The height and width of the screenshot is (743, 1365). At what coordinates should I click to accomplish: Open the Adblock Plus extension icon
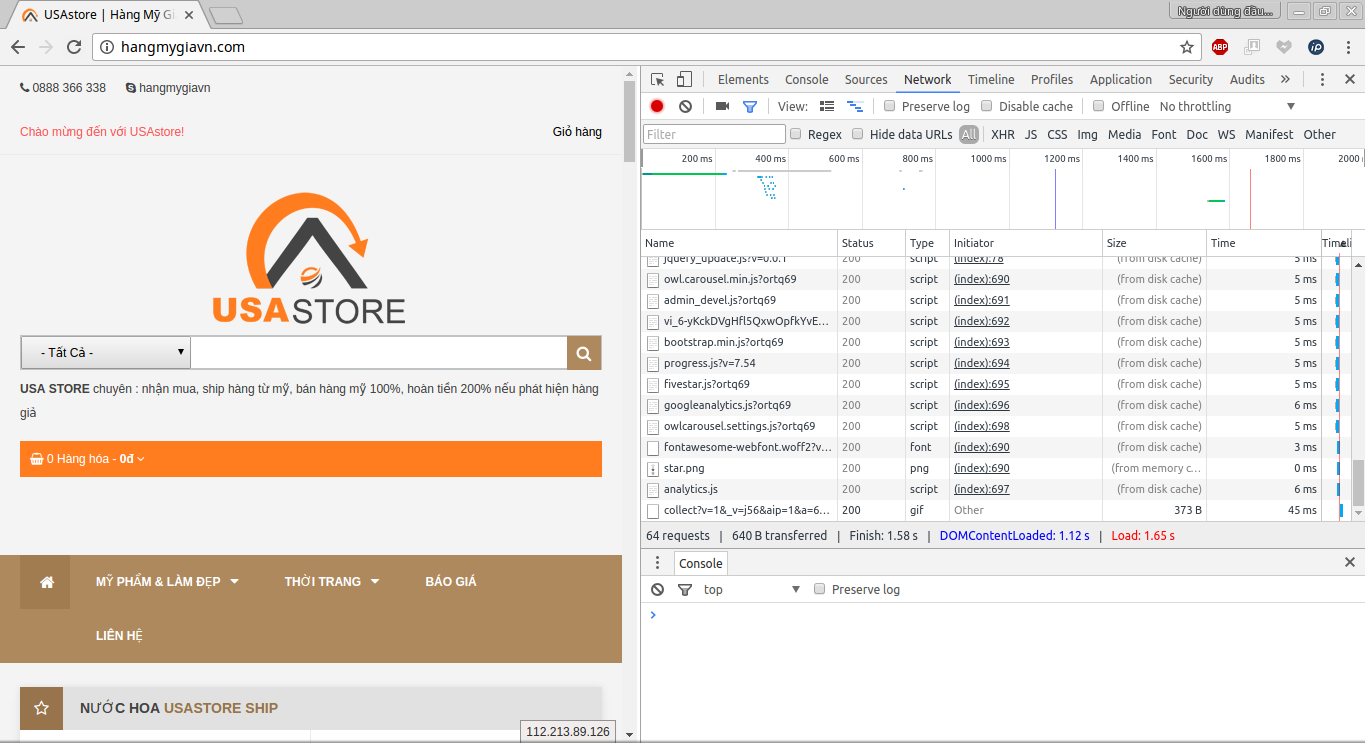pos(1220,47)
